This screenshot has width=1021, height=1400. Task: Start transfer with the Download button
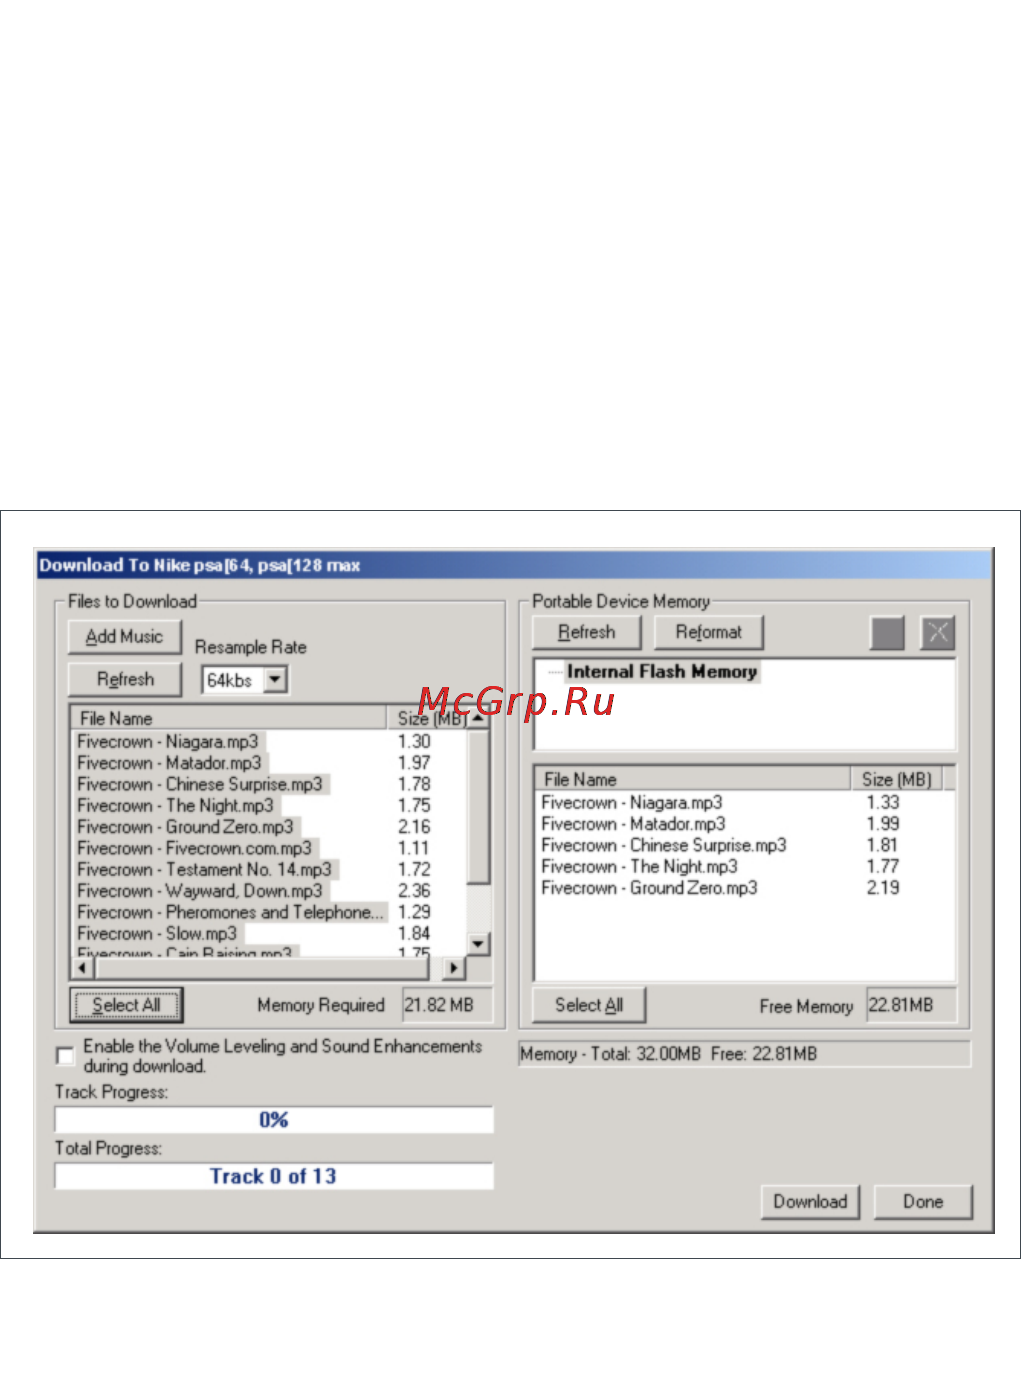click(810, 1202)
